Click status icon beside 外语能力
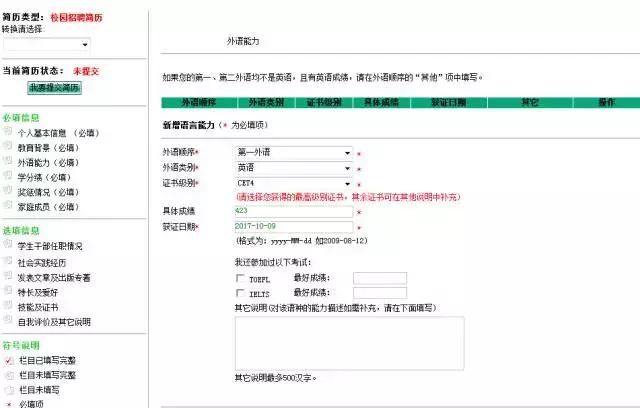640x408 pixels. (7, 160)
